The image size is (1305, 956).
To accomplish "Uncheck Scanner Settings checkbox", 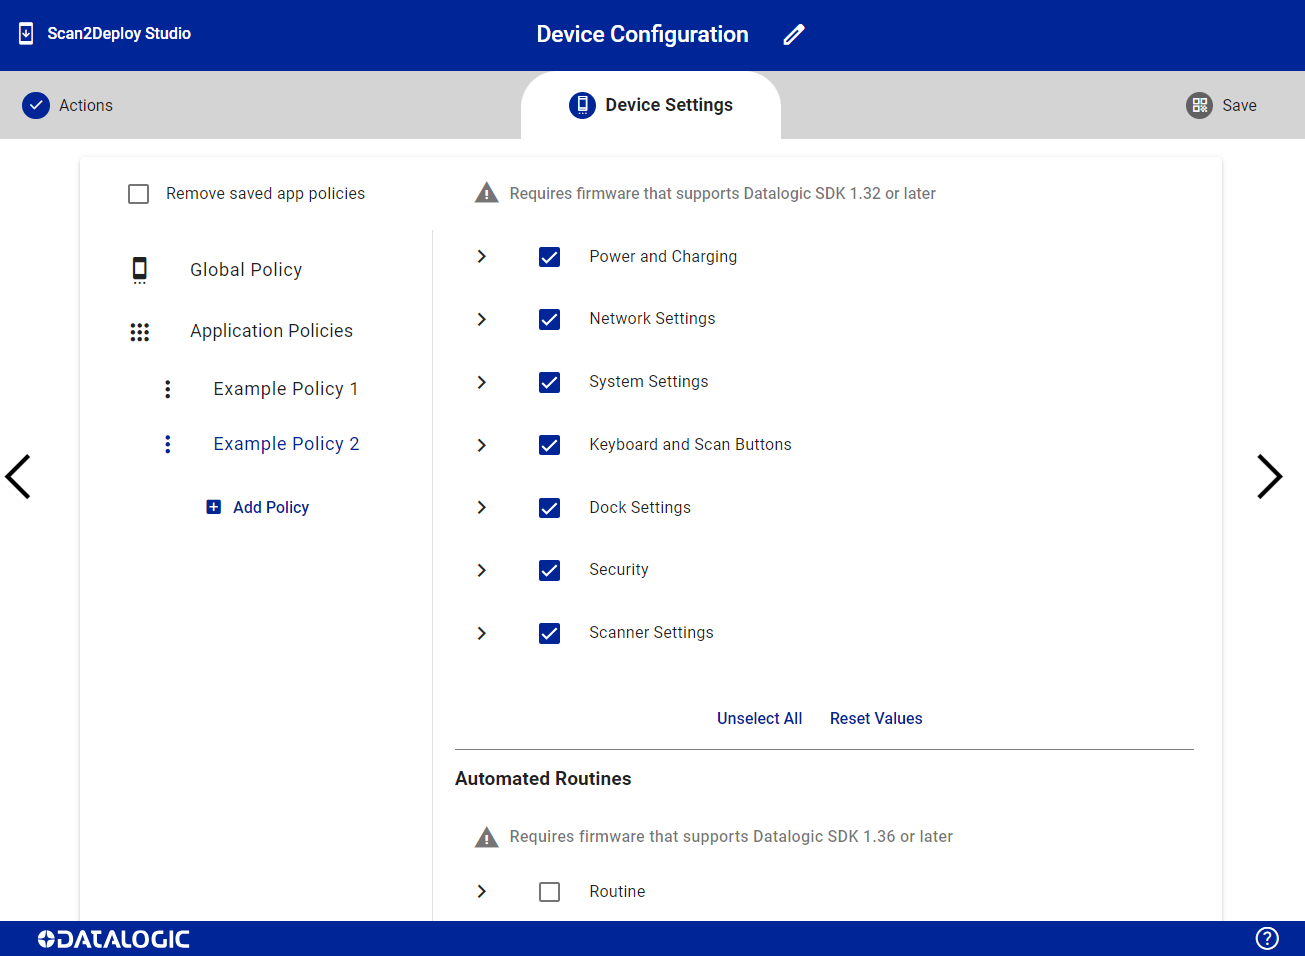I will point(549,633).
